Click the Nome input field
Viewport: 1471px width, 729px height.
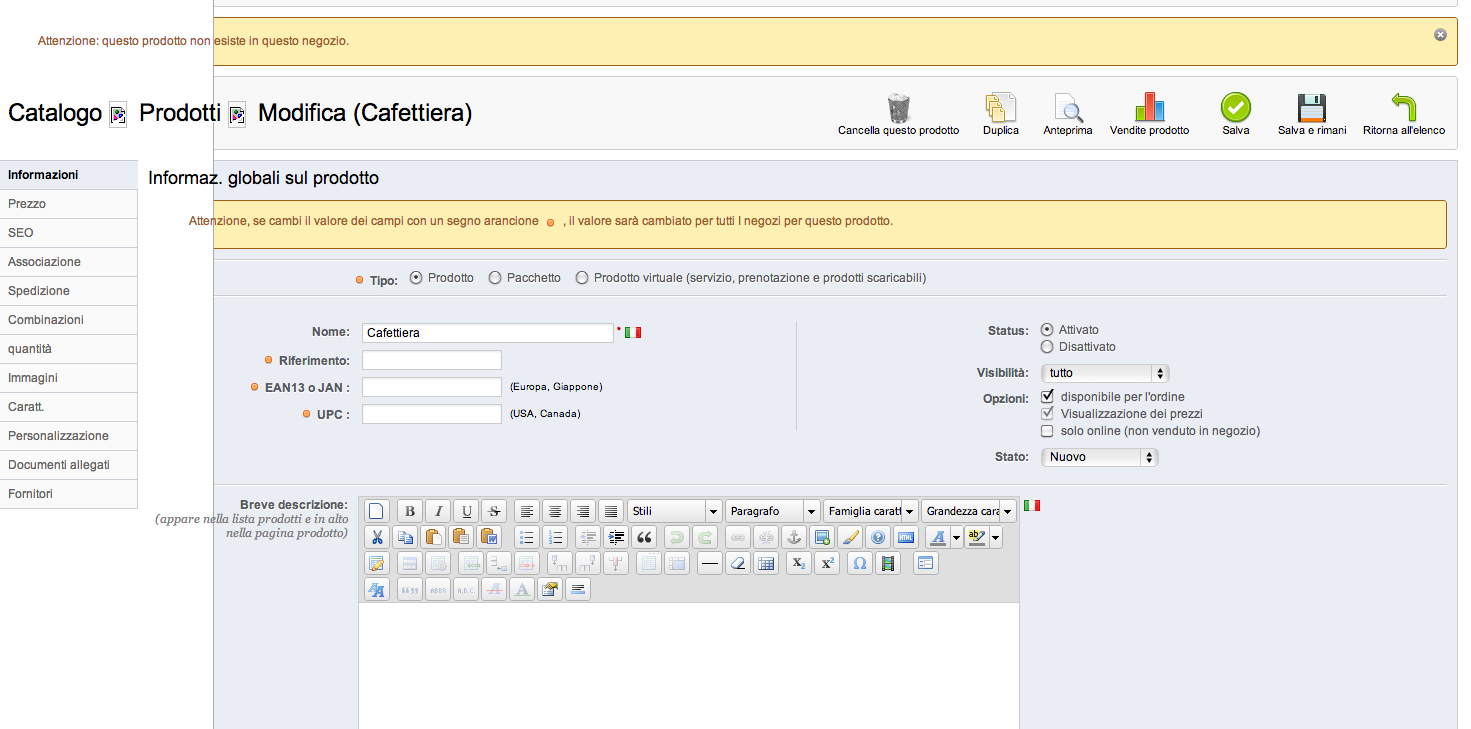(x=488, y=333)
